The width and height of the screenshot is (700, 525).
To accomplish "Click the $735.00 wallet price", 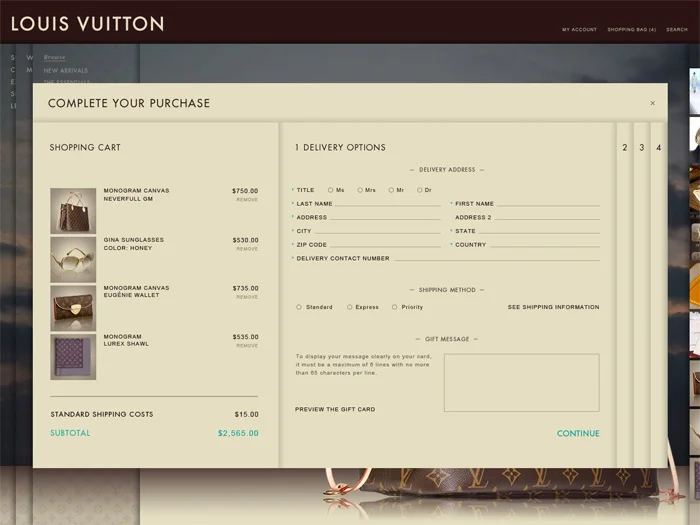I will pos(246,288).
